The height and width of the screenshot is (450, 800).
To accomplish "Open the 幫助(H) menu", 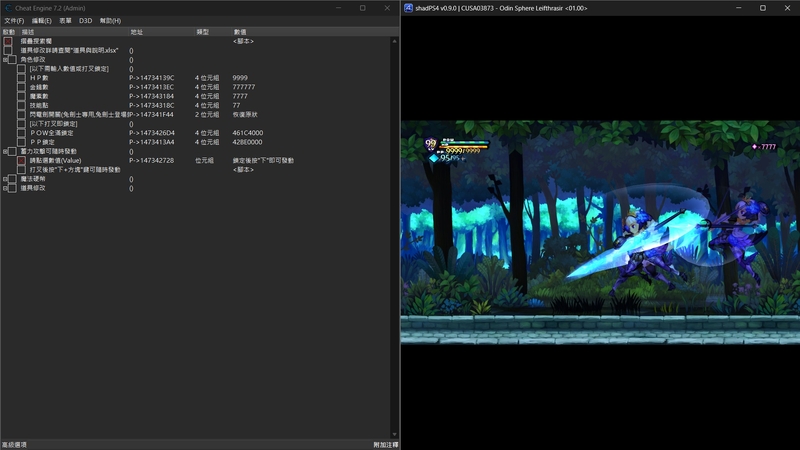I will [x=110, y=21].
